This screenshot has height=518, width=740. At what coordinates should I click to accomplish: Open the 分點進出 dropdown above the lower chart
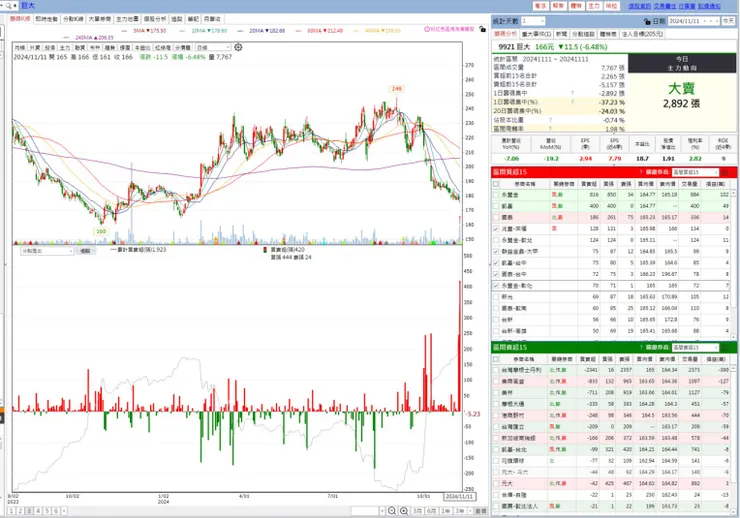click(x=47, y=251)
